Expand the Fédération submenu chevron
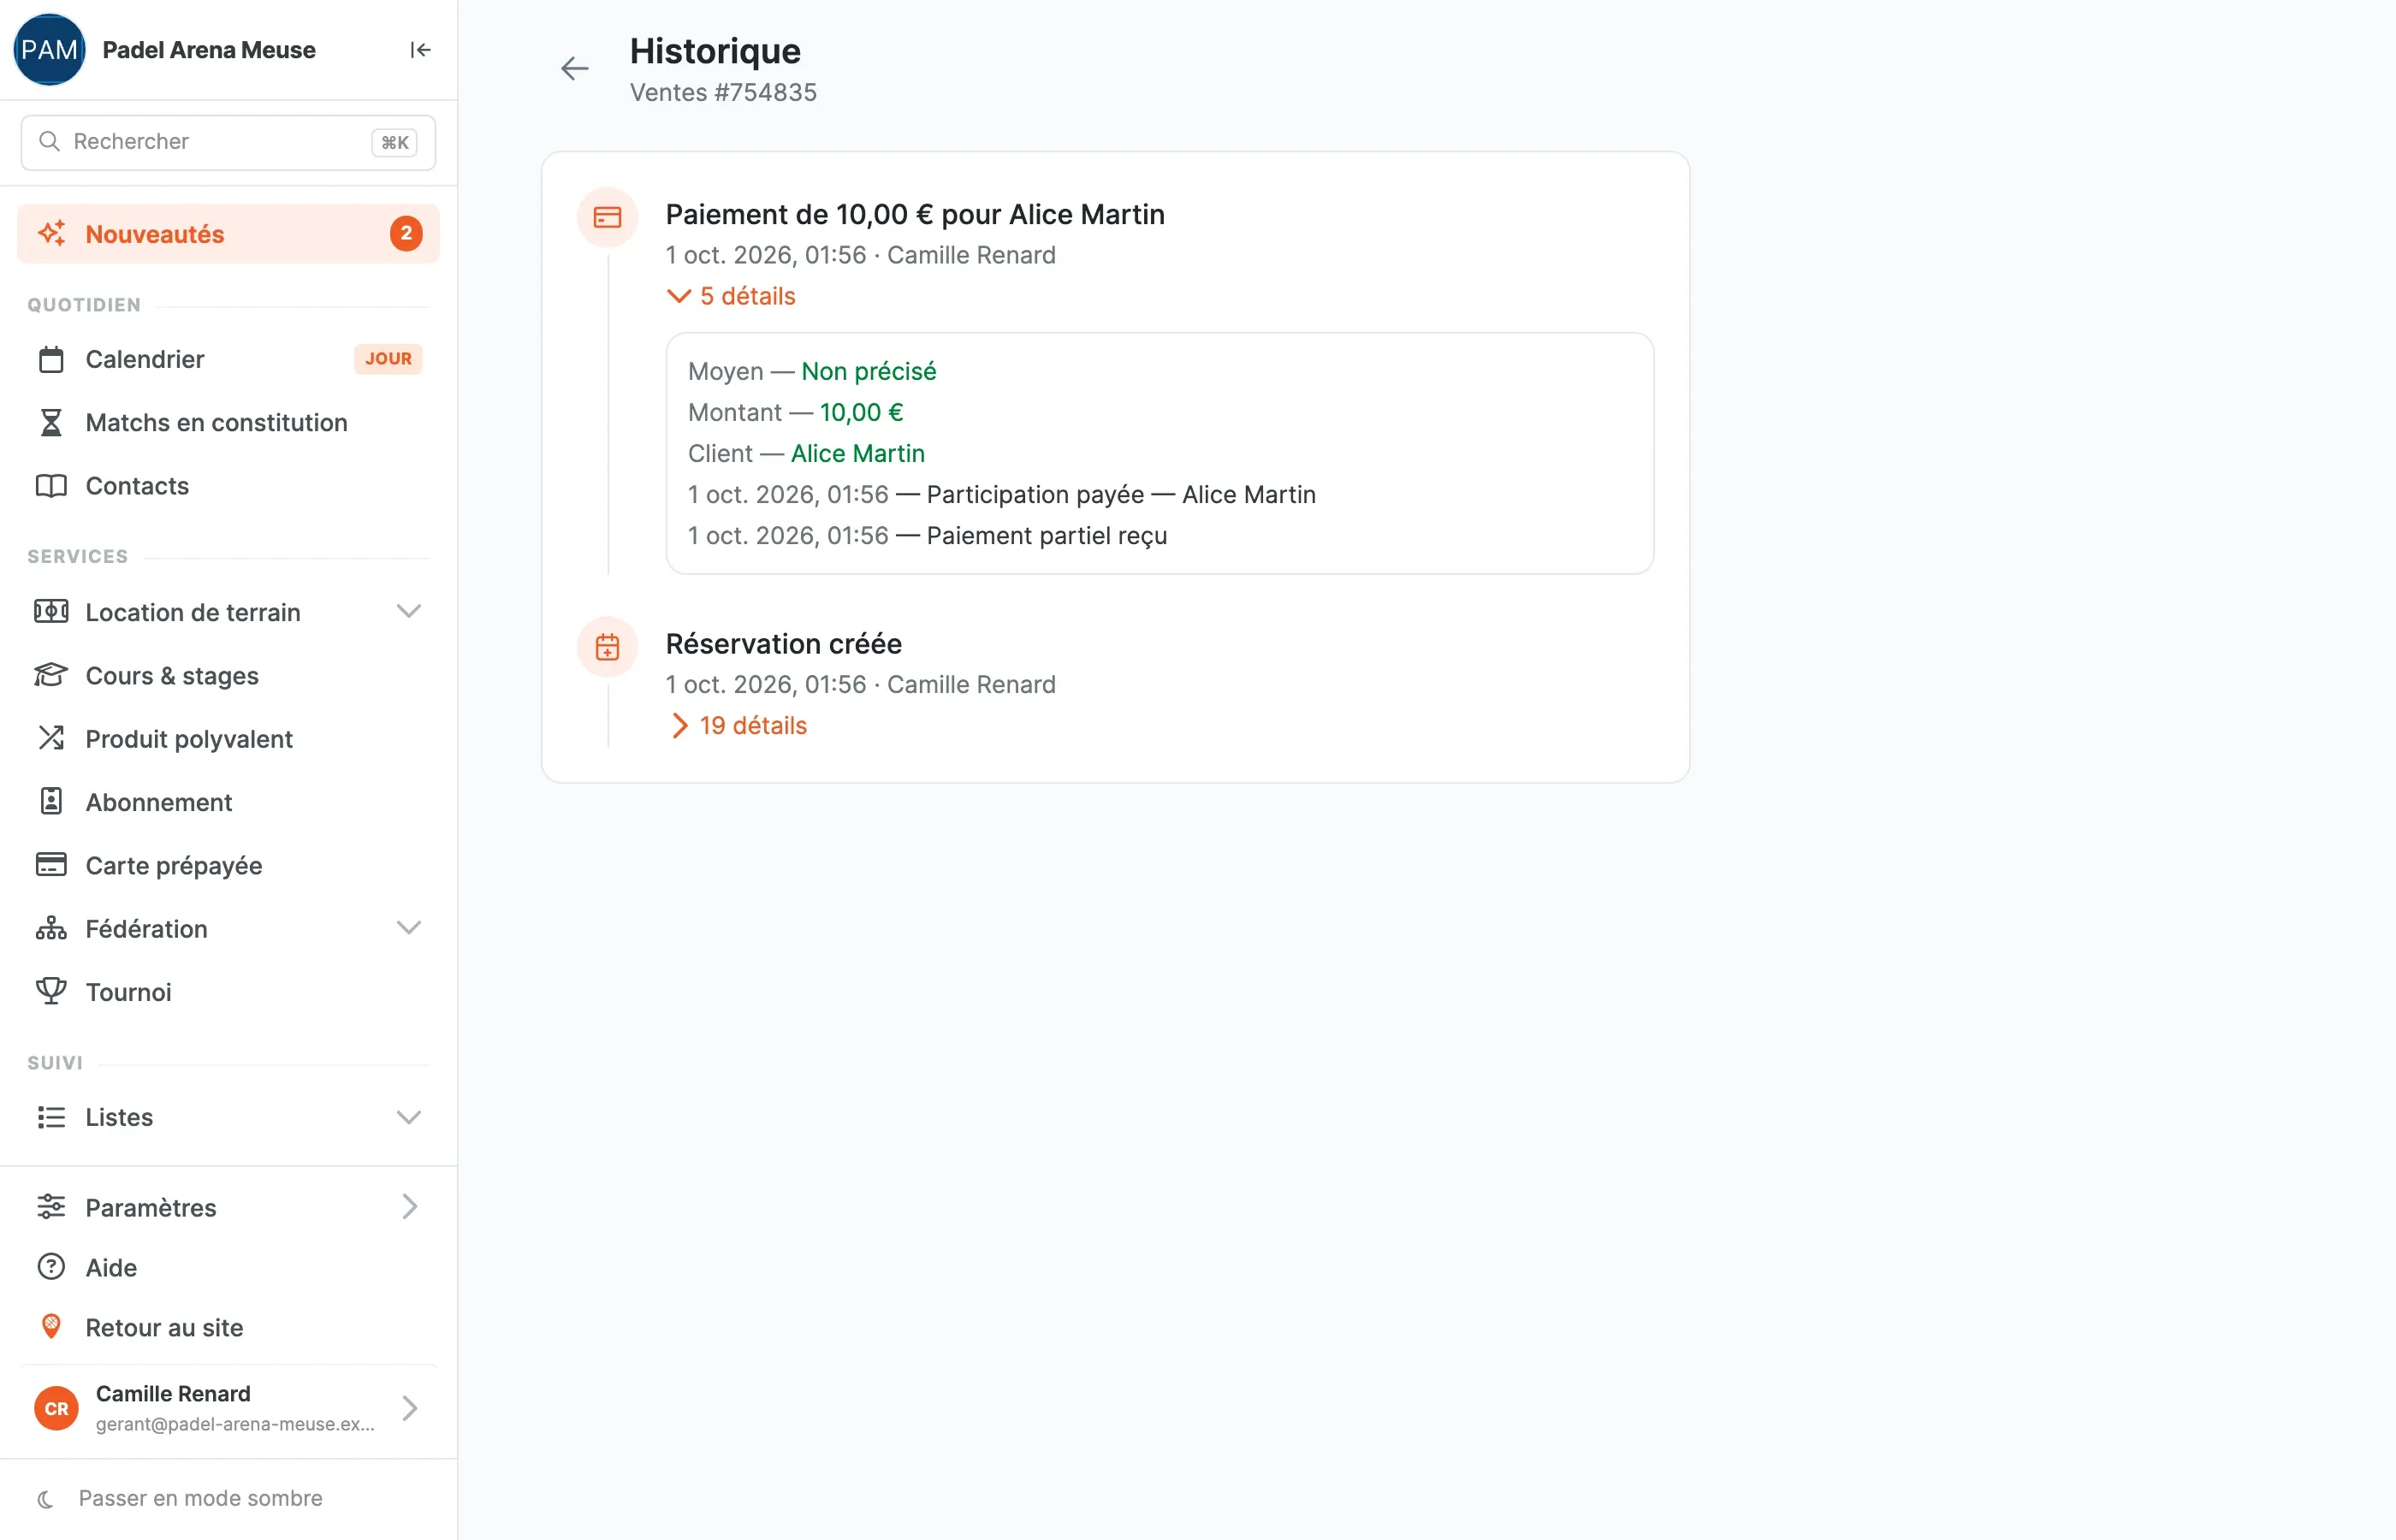The height and width of the screenshot is (1540, 2396). [x=409, y=928]
